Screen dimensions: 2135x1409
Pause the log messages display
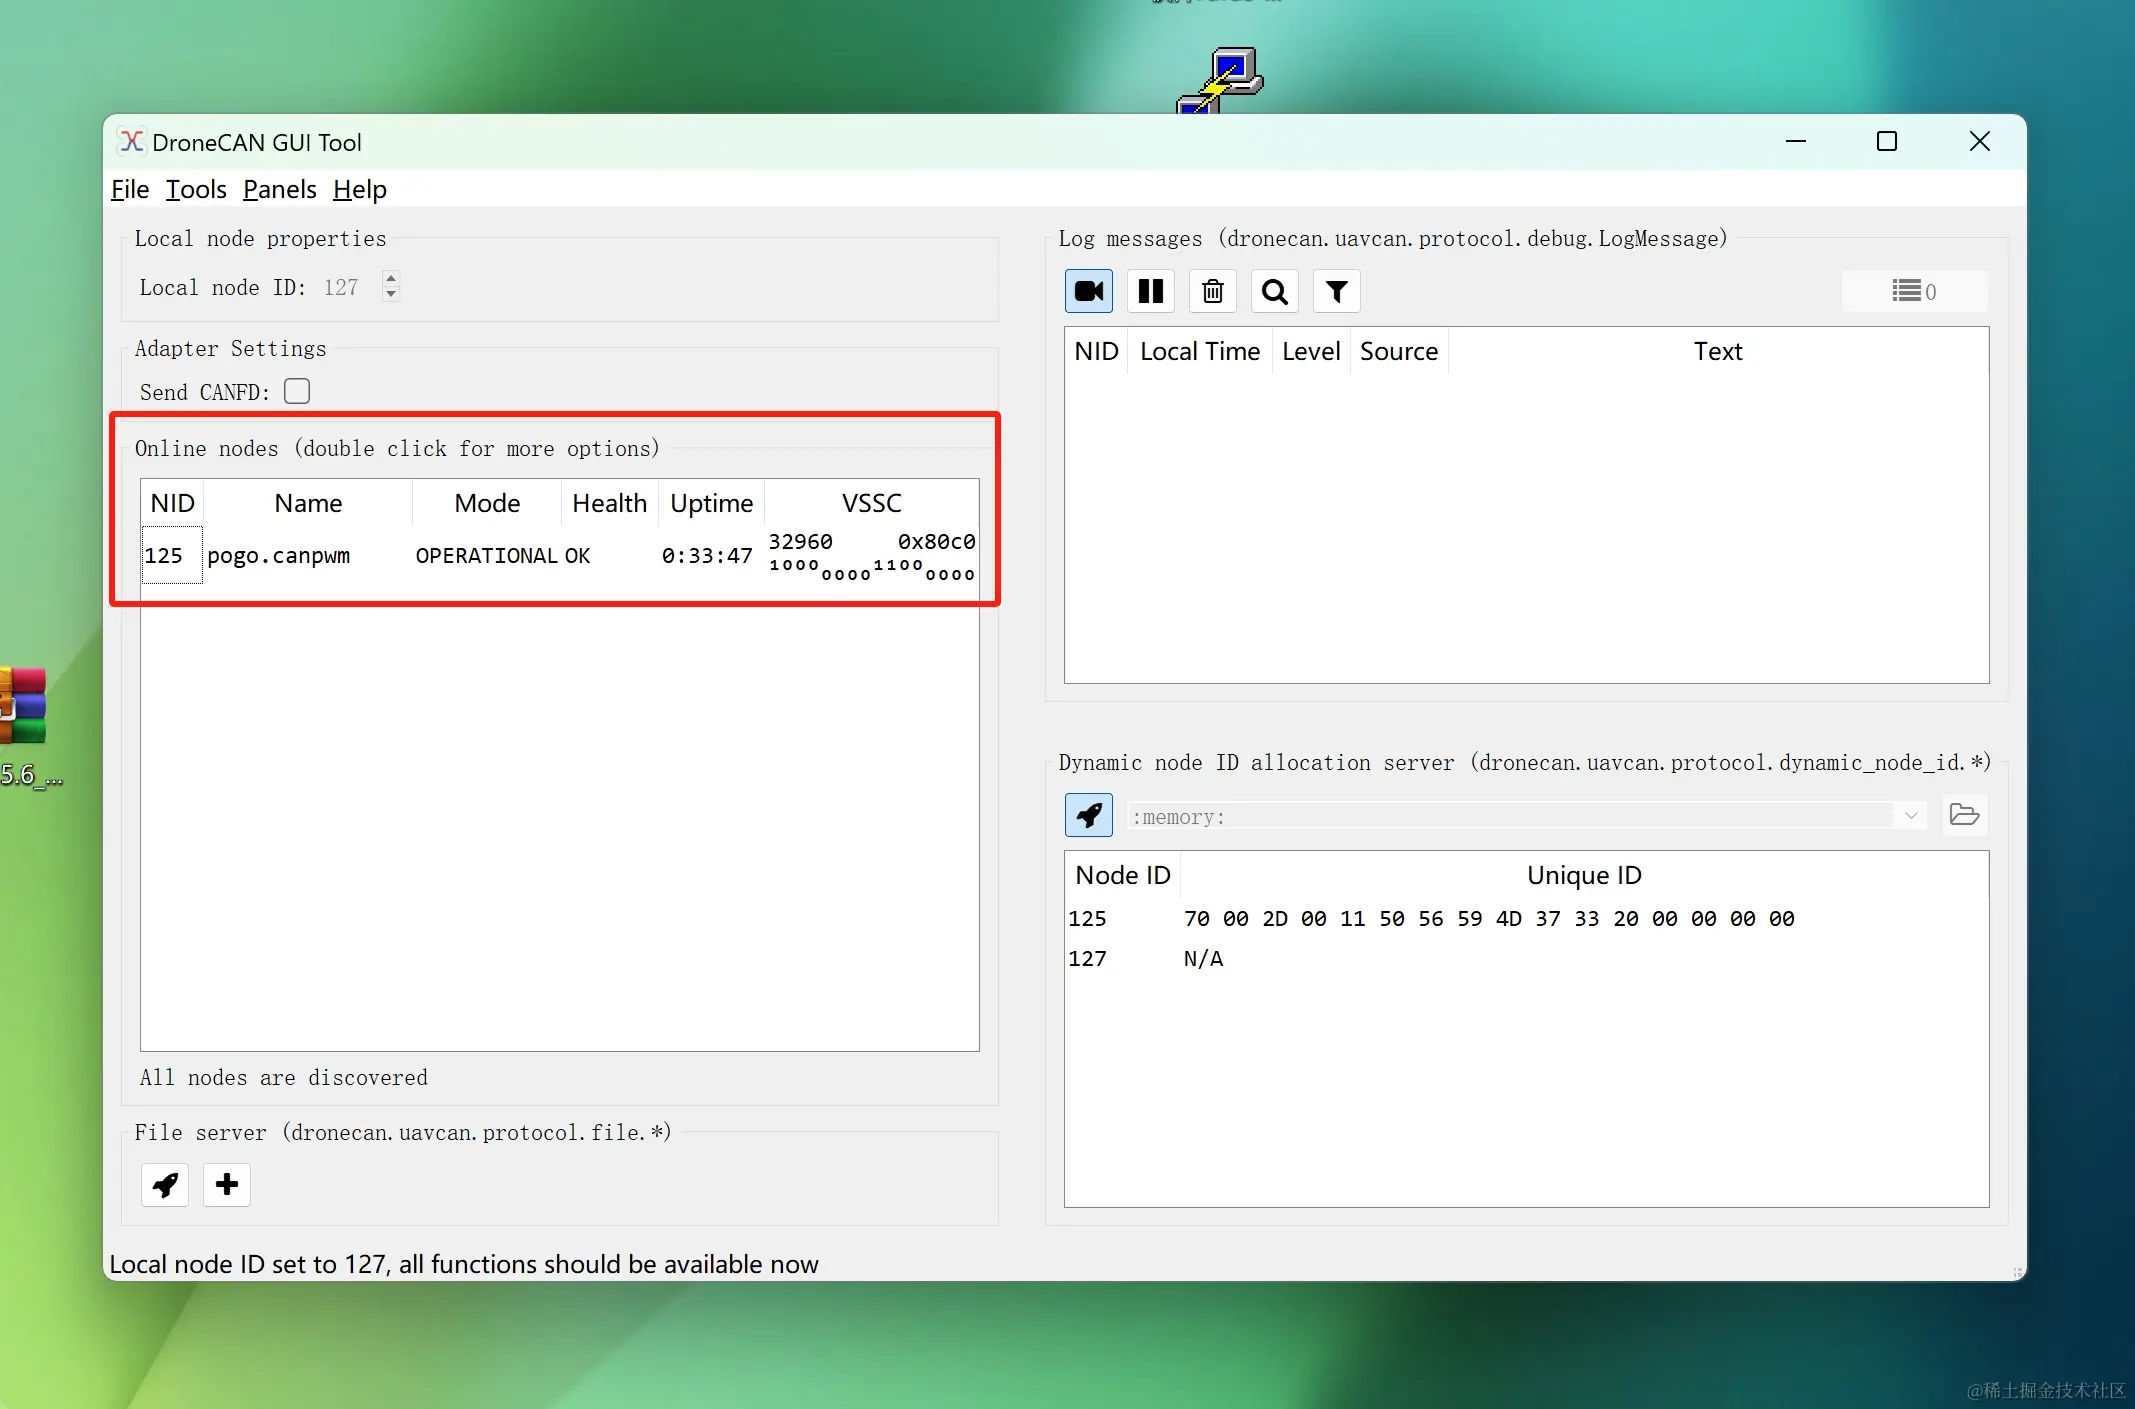coord(1150,291)
